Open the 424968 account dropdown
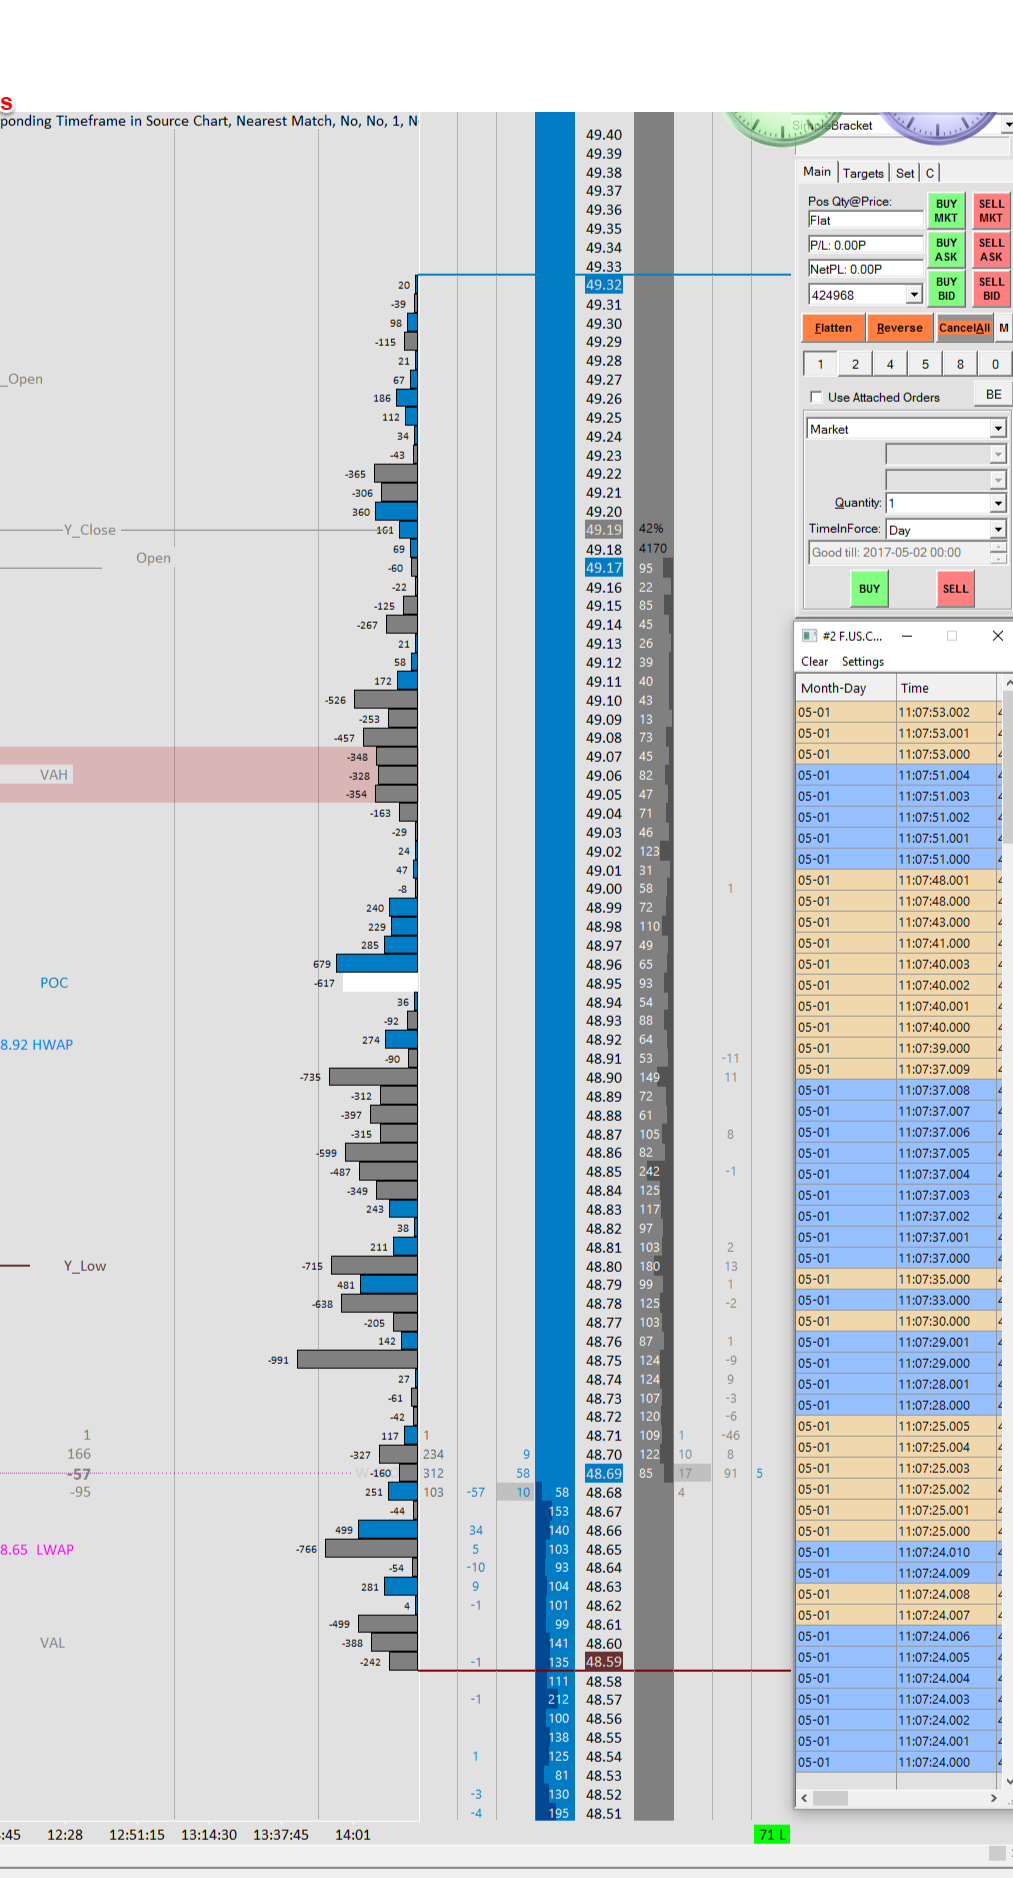The image size is (1013, 1878). (x=914, y=295)
